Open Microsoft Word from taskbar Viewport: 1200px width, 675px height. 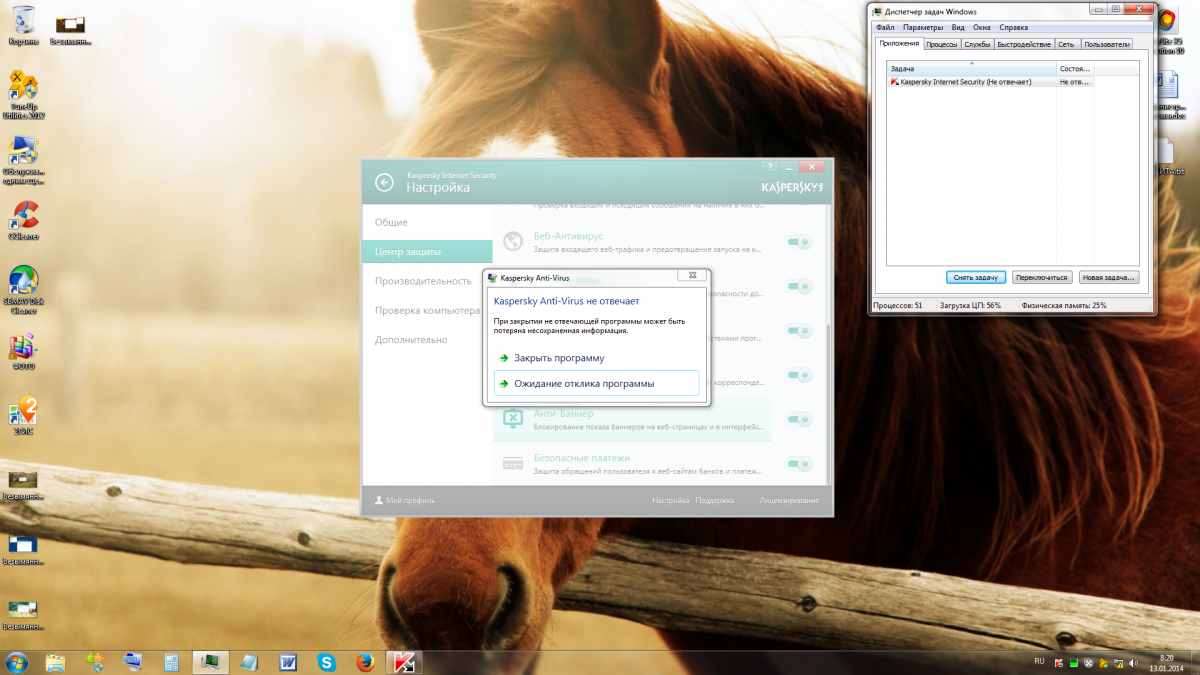[x=288, y=662]
